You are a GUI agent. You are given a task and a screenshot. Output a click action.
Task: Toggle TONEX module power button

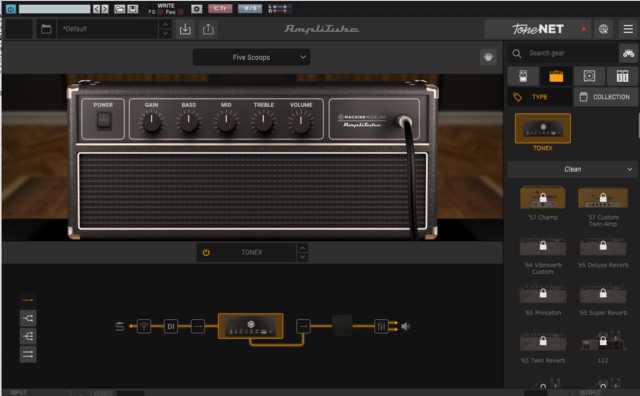click(x=206, y=253)
